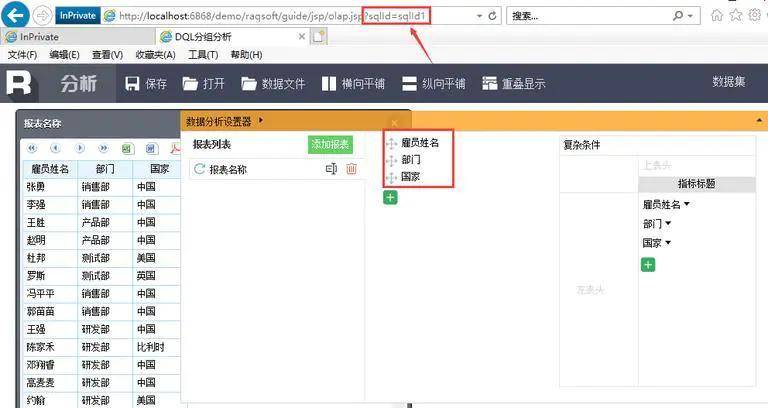Select cell 张勇 in the table
Image resolution: width=768 pixels, height=408 pixels.
click(x=50, y=187)
